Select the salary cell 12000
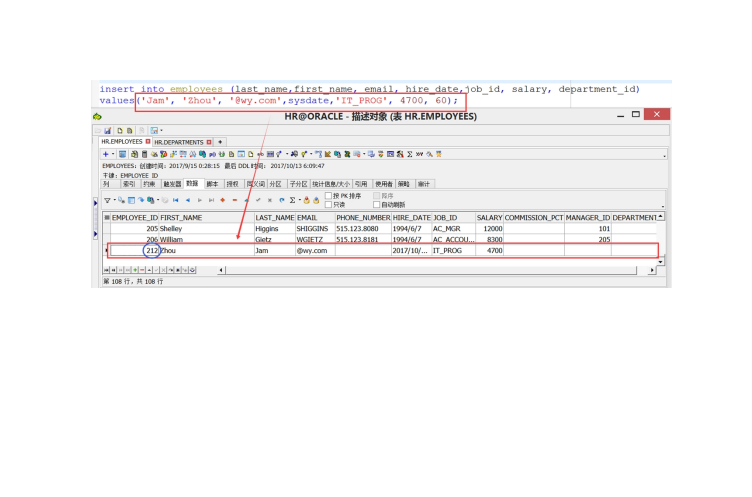The image size is (752, 497). tap(490, 229)
